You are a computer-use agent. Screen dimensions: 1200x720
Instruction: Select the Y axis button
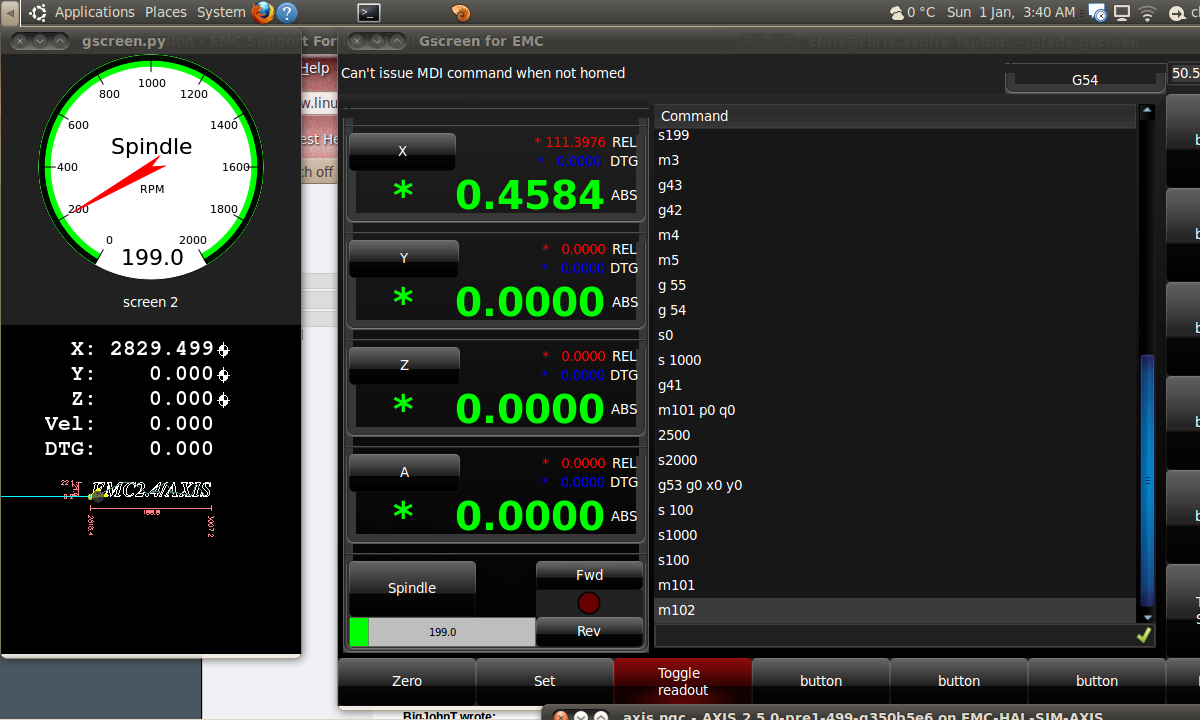pyautogui.click(x=404, y=258)
